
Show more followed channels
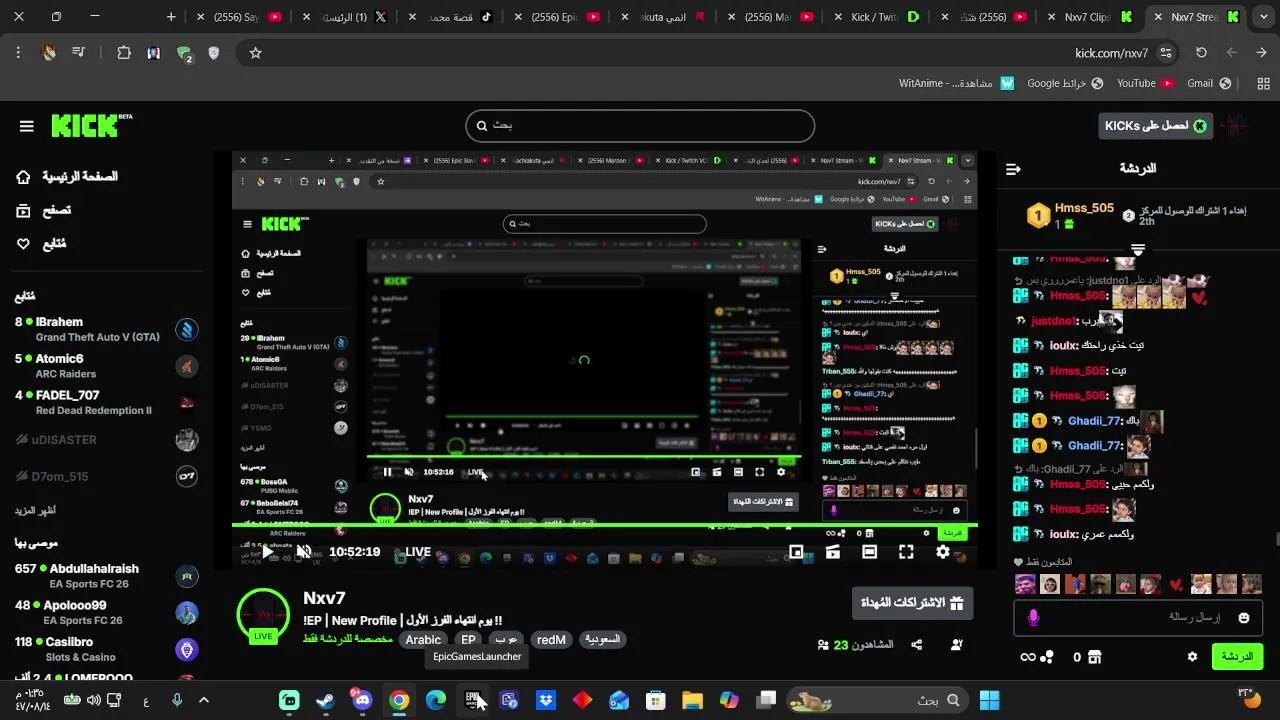pyautogui.click(x=35, y=510)
